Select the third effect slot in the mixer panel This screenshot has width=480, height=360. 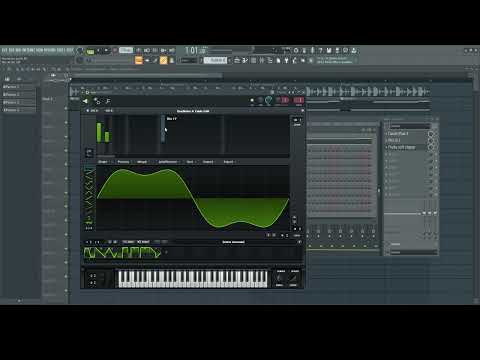pyautogui.click(x=407, y=147)
